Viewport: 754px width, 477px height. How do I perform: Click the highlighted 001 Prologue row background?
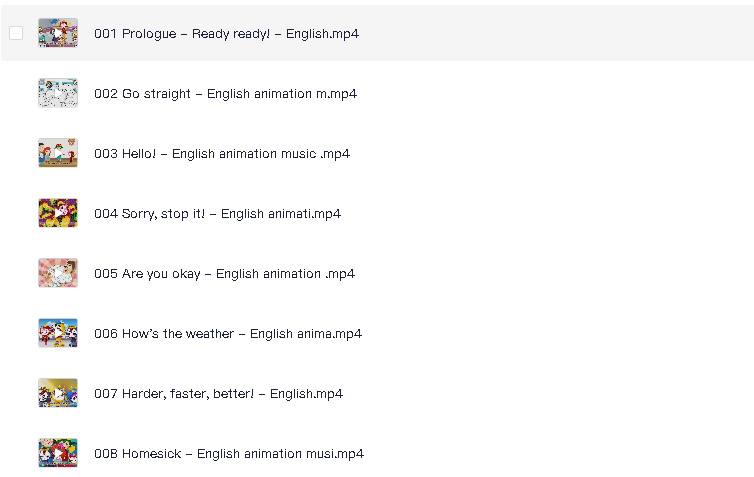[553, 33]
